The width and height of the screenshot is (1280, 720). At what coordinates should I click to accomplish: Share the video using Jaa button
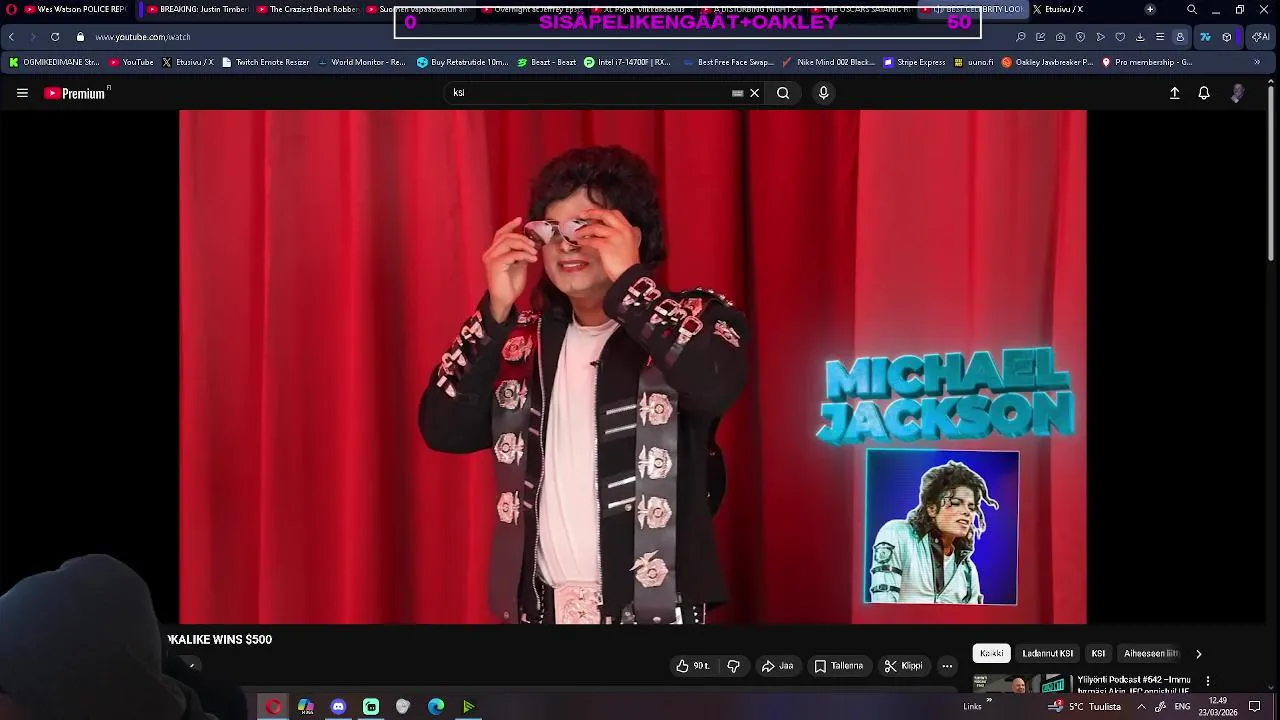[x=777, y=666]
